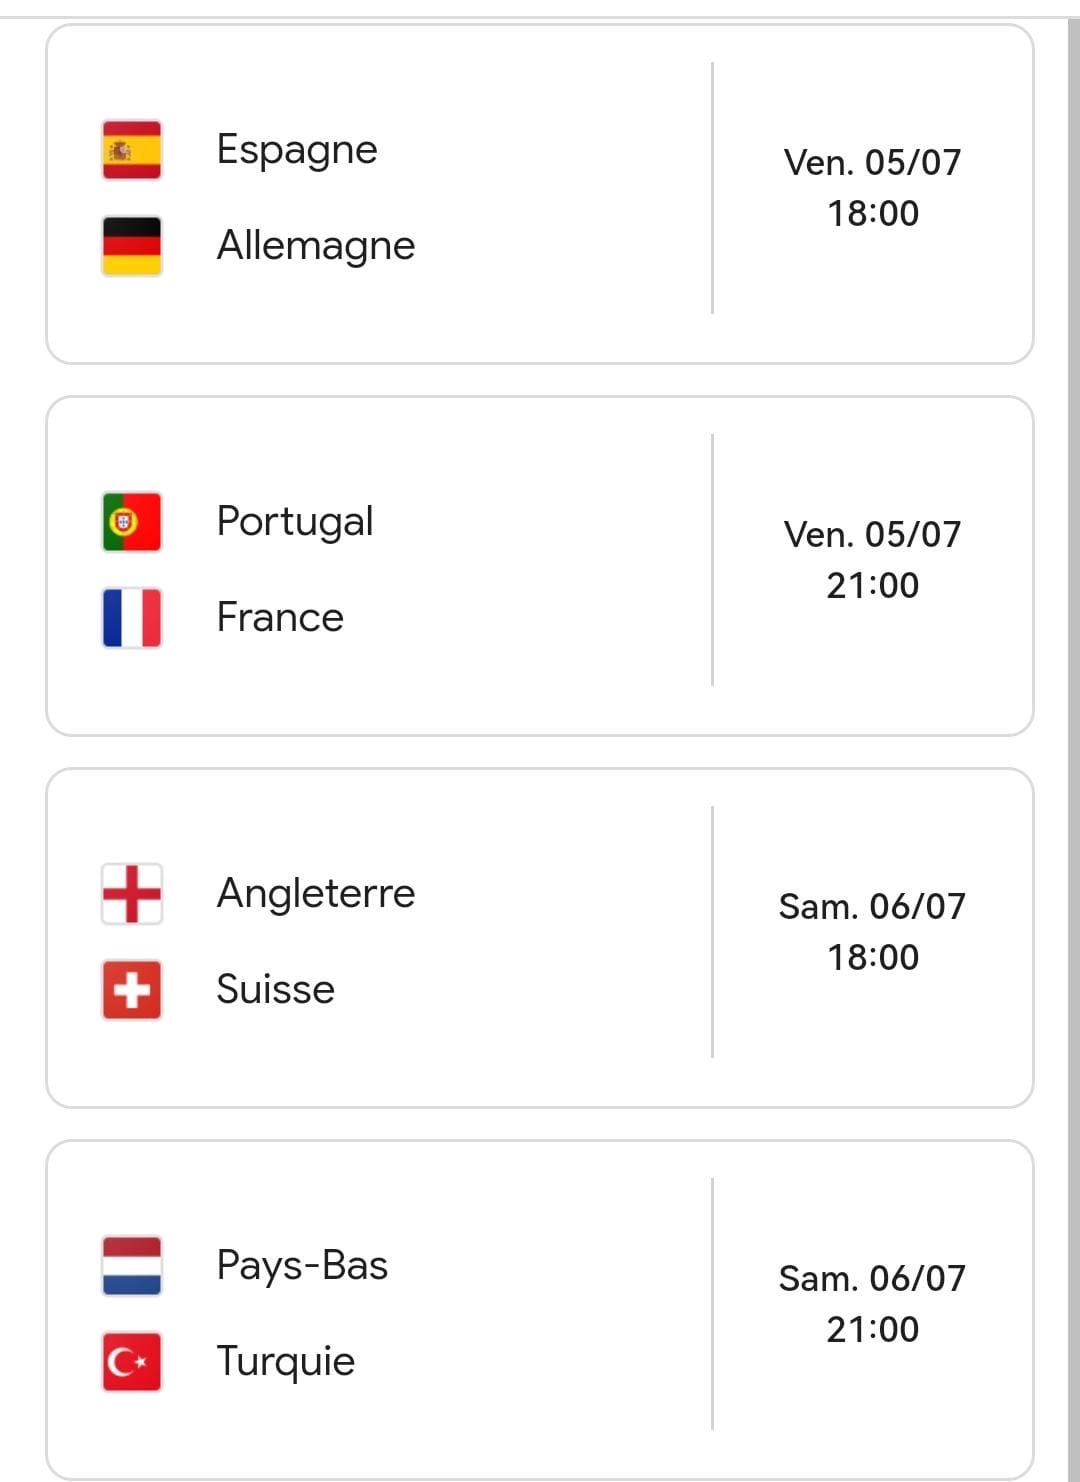Click the France flag icon

[132, 618]
